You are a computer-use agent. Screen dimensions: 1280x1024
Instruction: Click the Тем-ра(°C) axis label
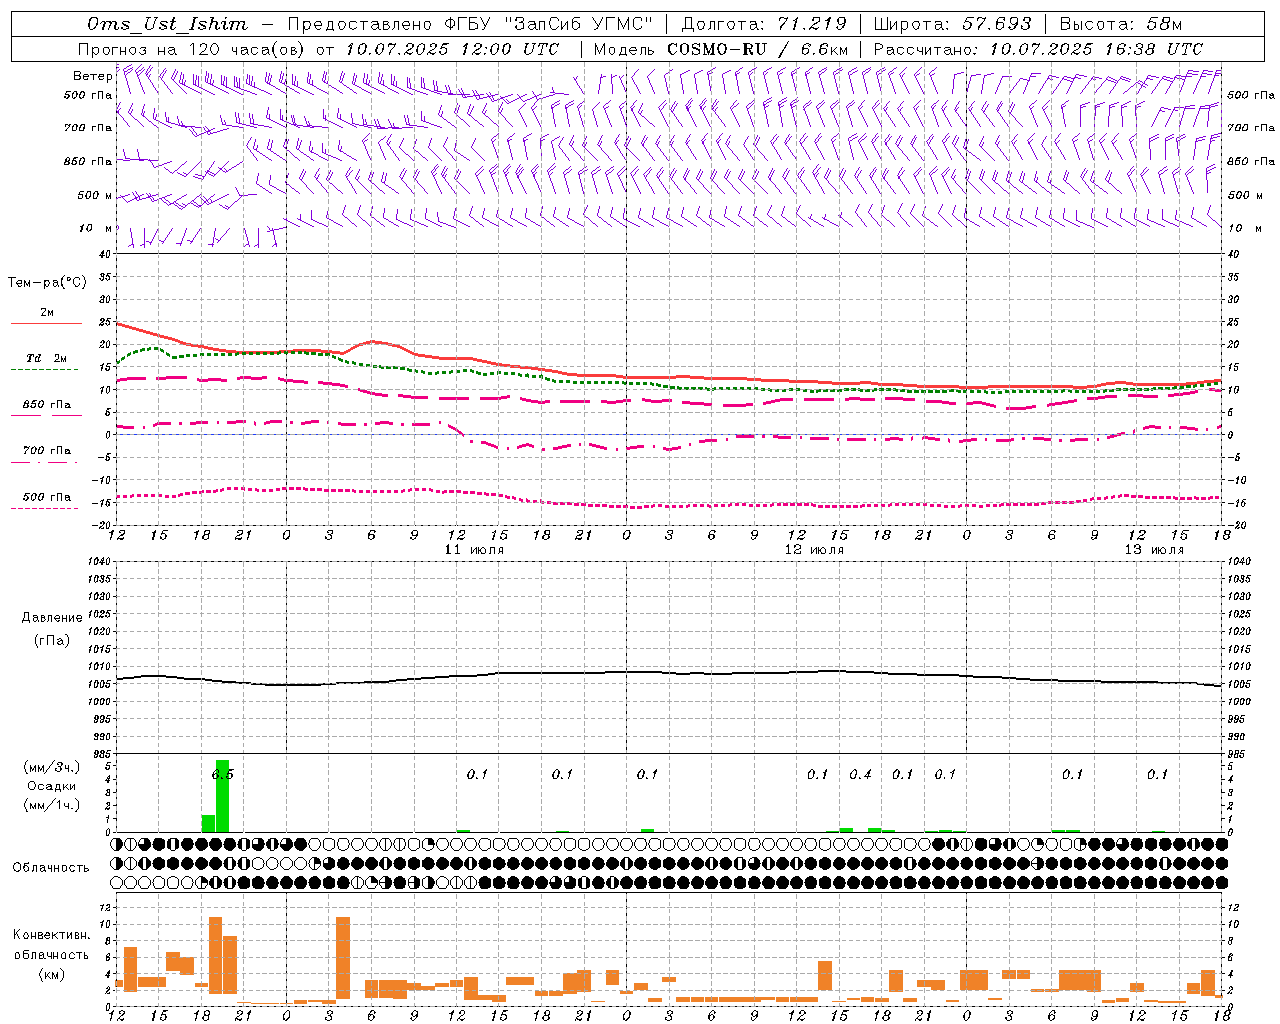(x=47, y=283)
